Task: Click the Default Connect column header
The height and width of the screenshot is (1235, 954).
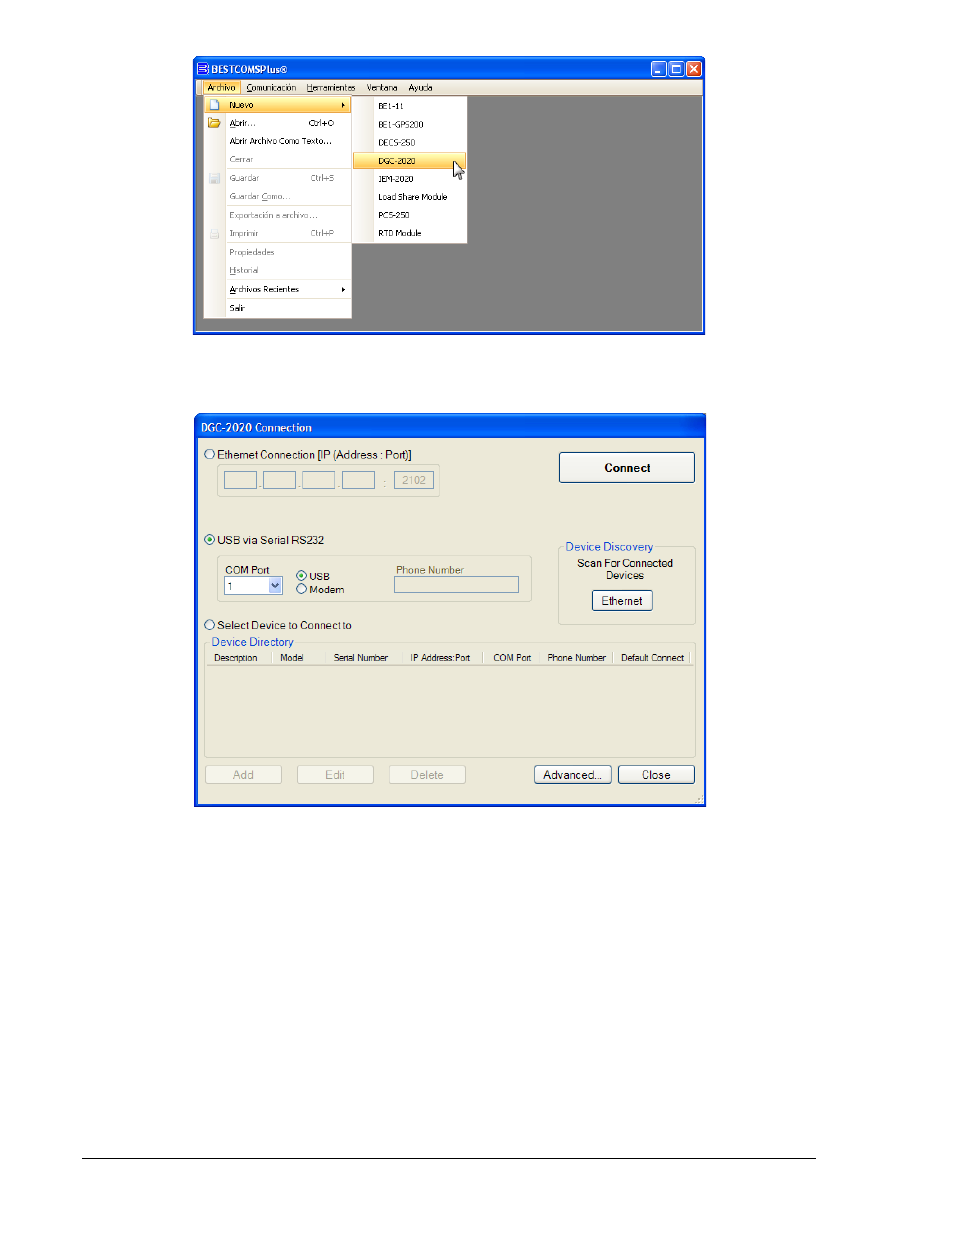Action: coord(652,658)
